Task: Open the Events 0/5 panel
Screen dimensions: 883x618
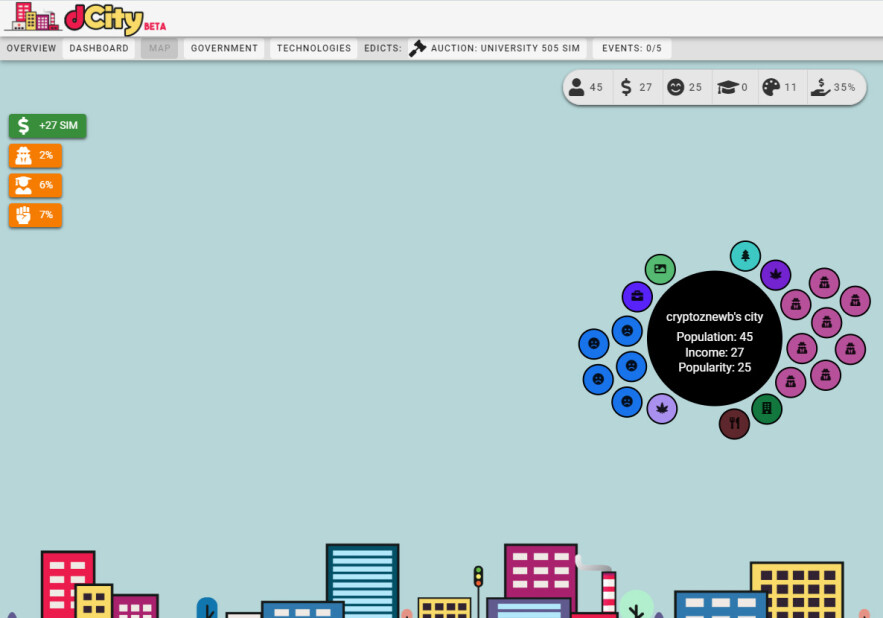Action: coord(632,48)
